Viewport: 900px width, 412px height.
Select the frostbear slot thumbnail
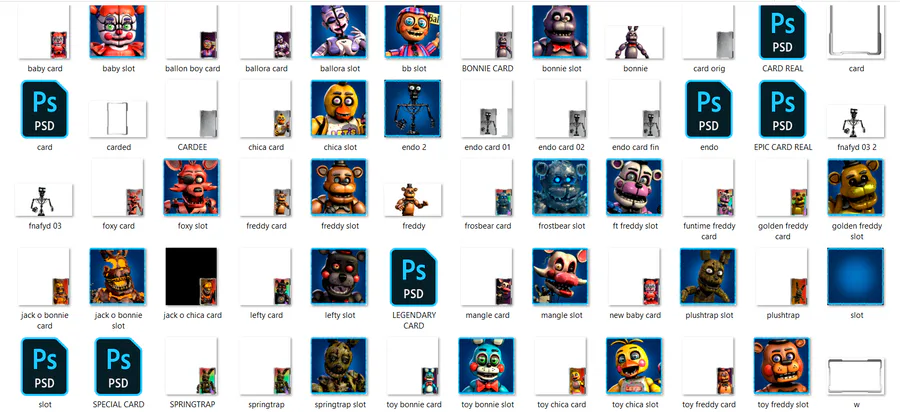(561, 187)
